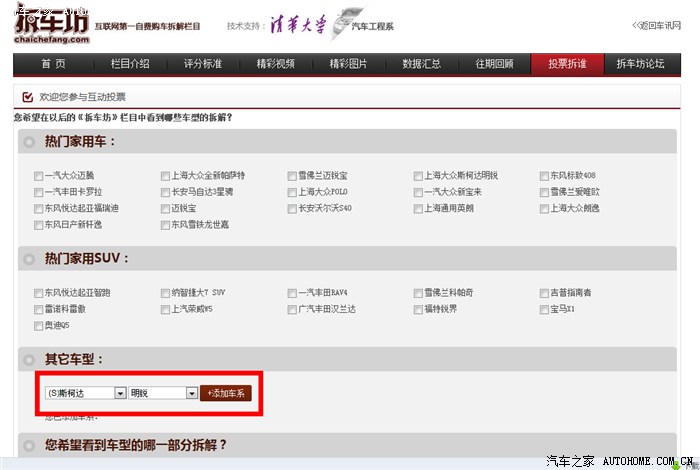
Task: Open the 数据汇总 navigation item
Action: click(422, 64)
